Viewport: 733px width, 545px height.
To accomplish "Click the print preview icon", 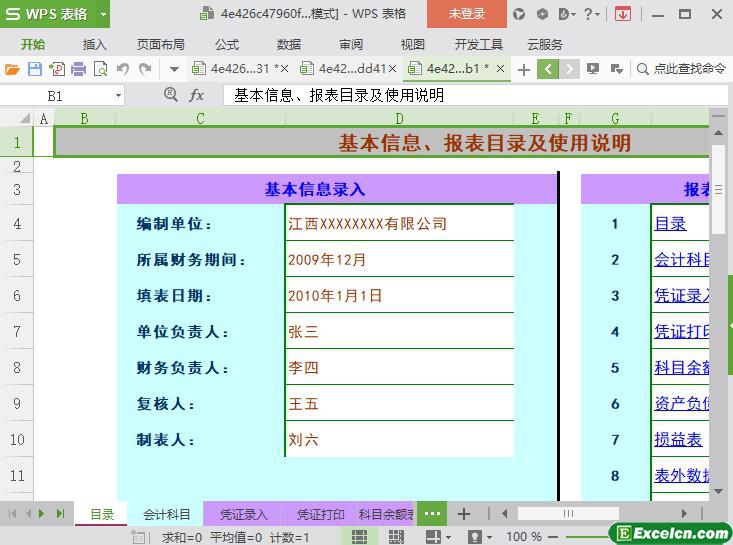I will [100, 69].
